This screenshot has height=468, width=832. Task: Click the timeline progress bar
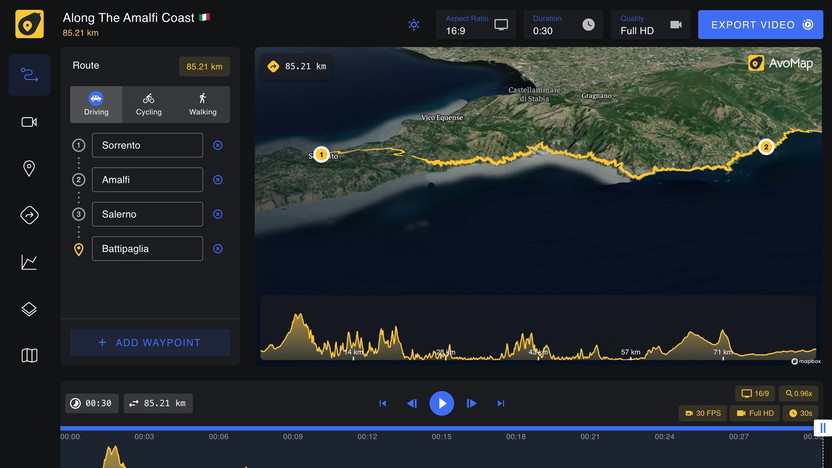coord(440,428)
